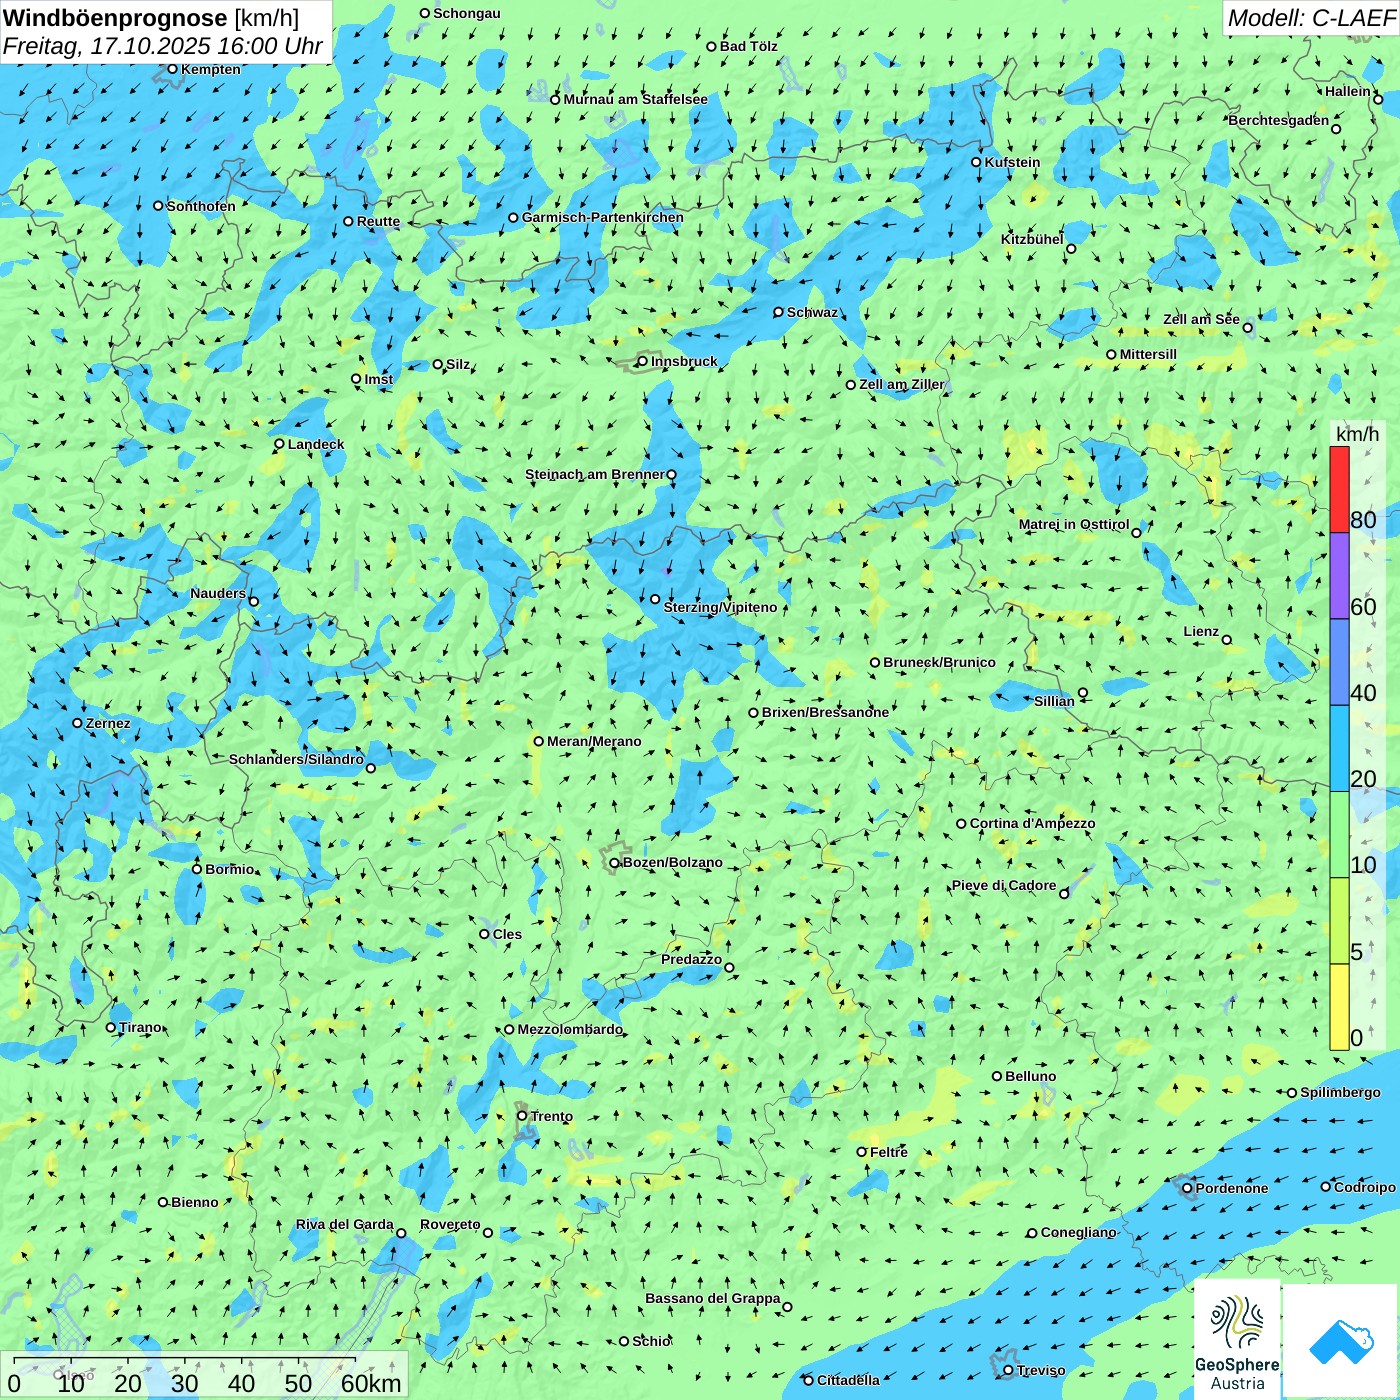This screenshot has width=1400, height=1400.
Task: Click the 60km scale bar label
Action: (x=371, y=1383)
